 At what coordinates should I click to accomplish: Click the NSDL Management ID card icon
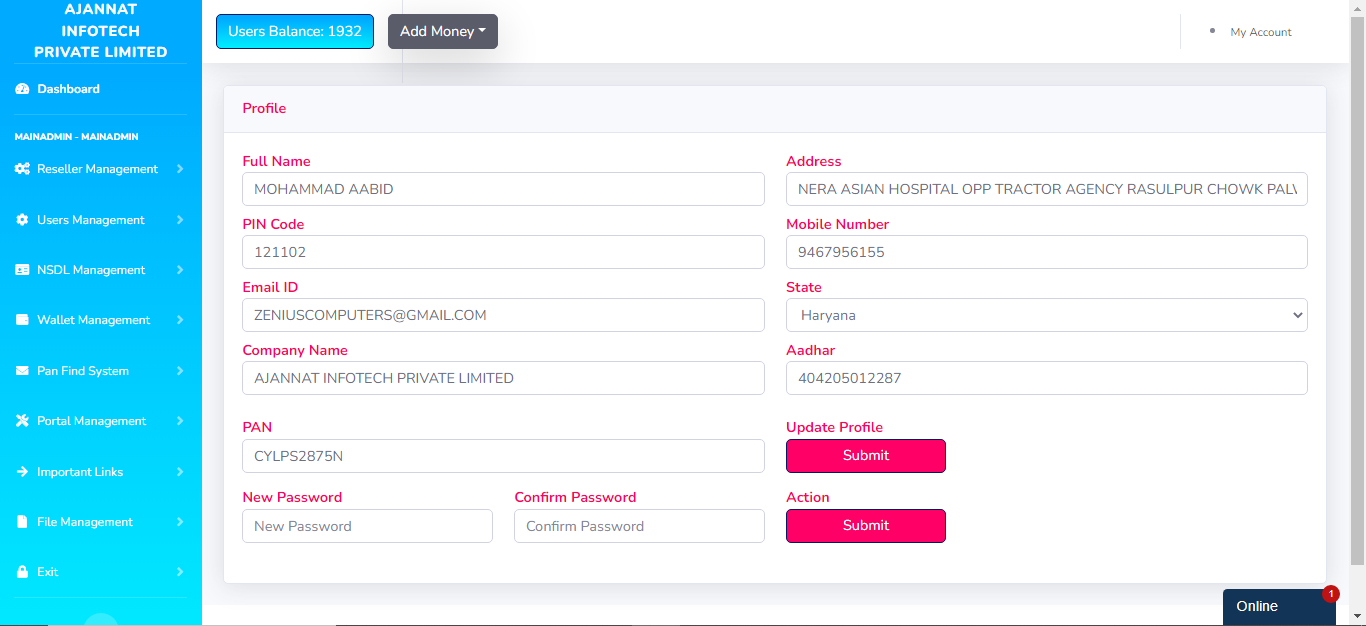[22, 270]
